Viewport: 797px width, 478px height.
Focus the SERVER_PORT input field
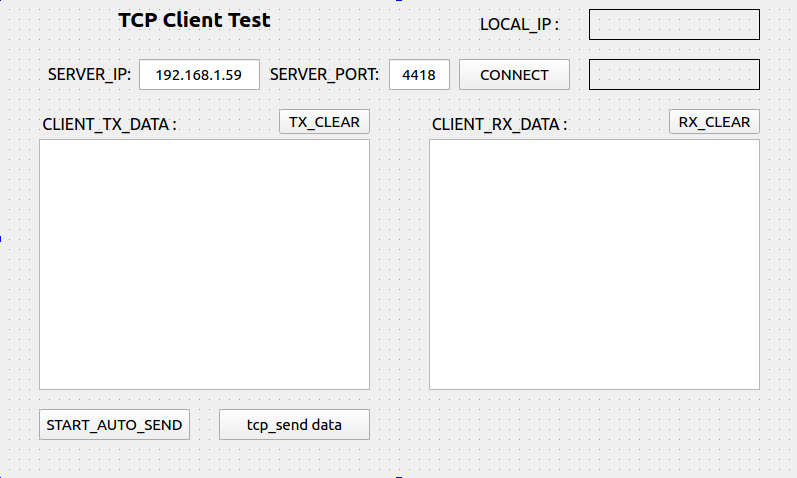419,75
